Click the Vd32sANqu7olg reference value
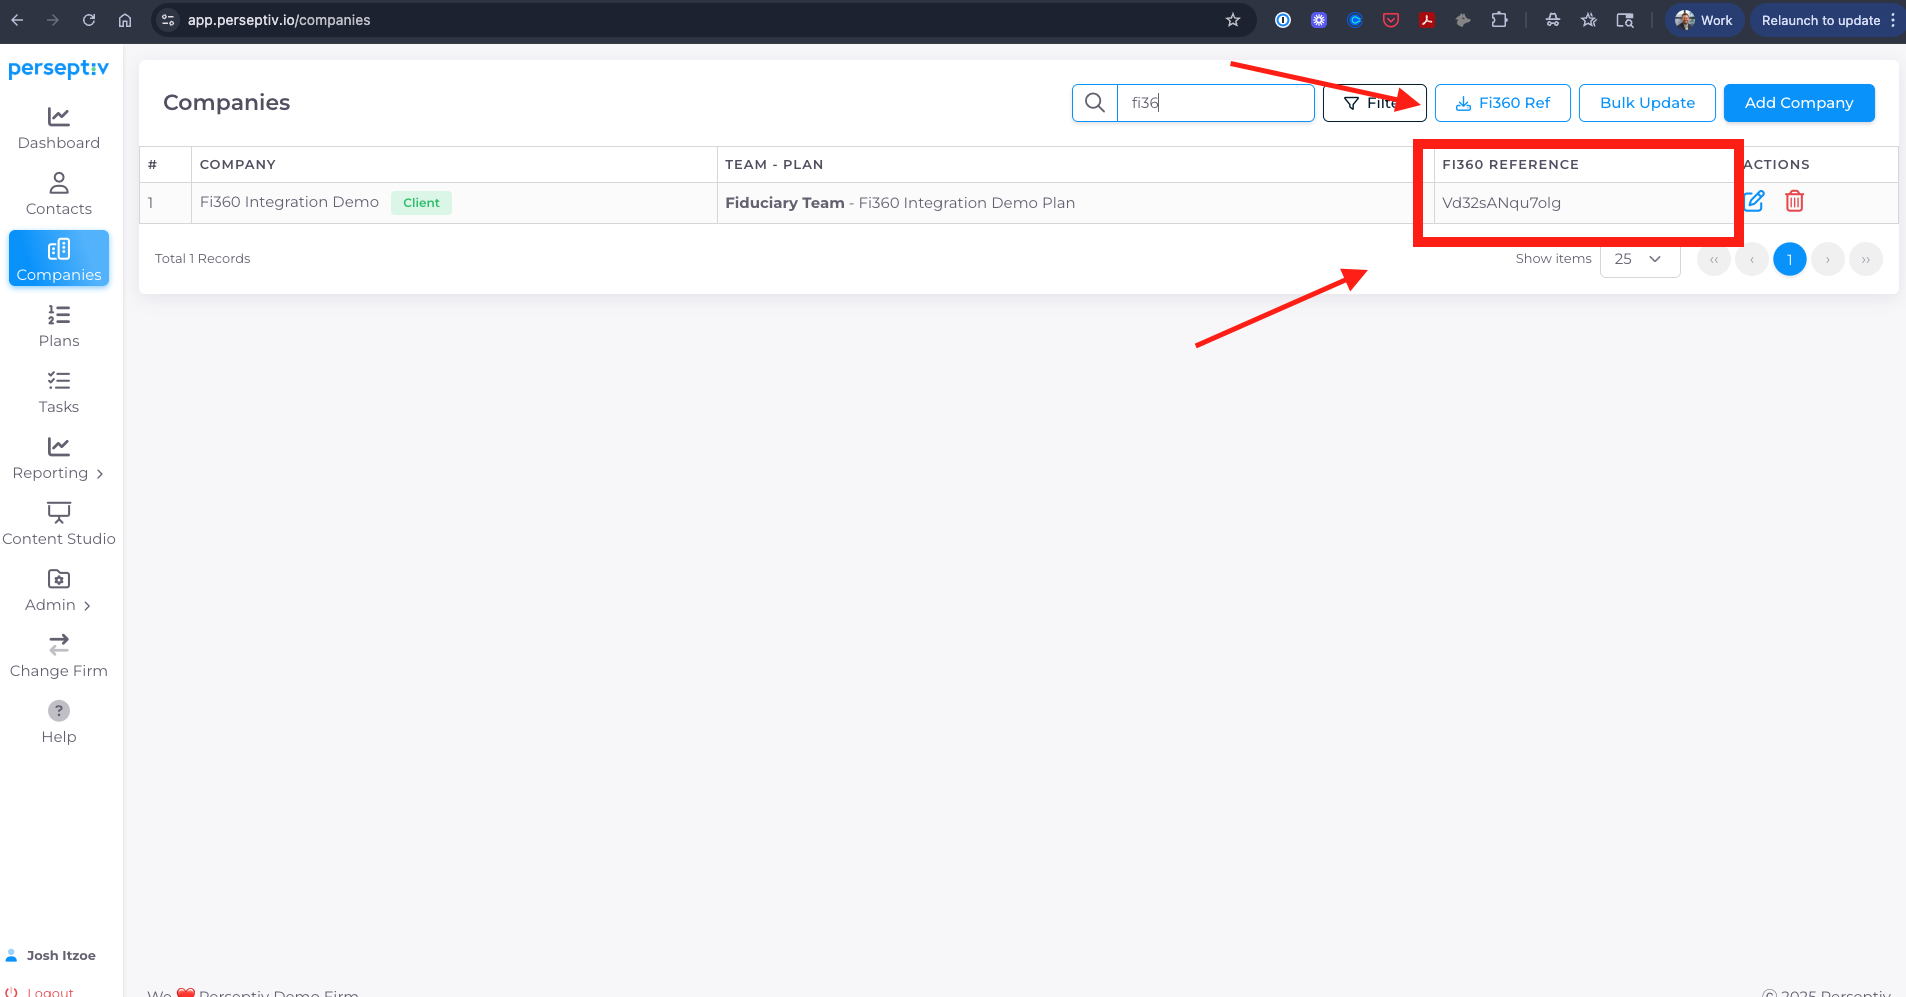Viewport: 1906px width, 997px height. [1501, 203]
